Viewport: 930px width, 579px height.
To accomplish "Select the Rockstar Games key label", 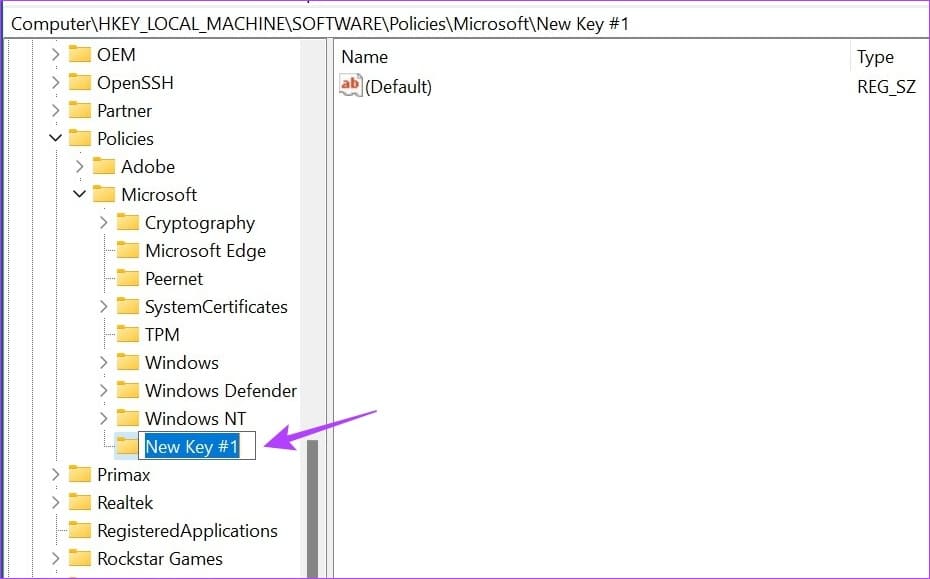I will (x=160, y=558).
